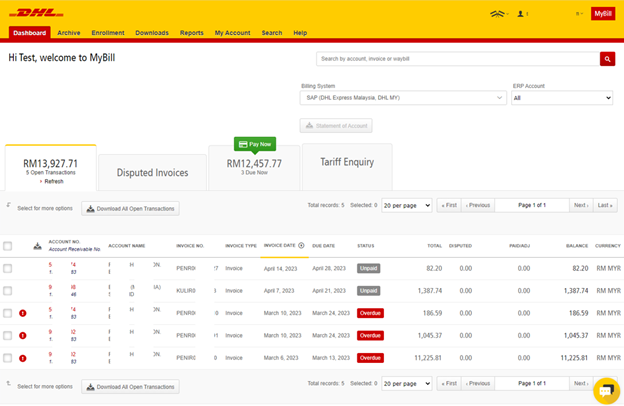Open the Downloads menu

click(x=152, y=33)
